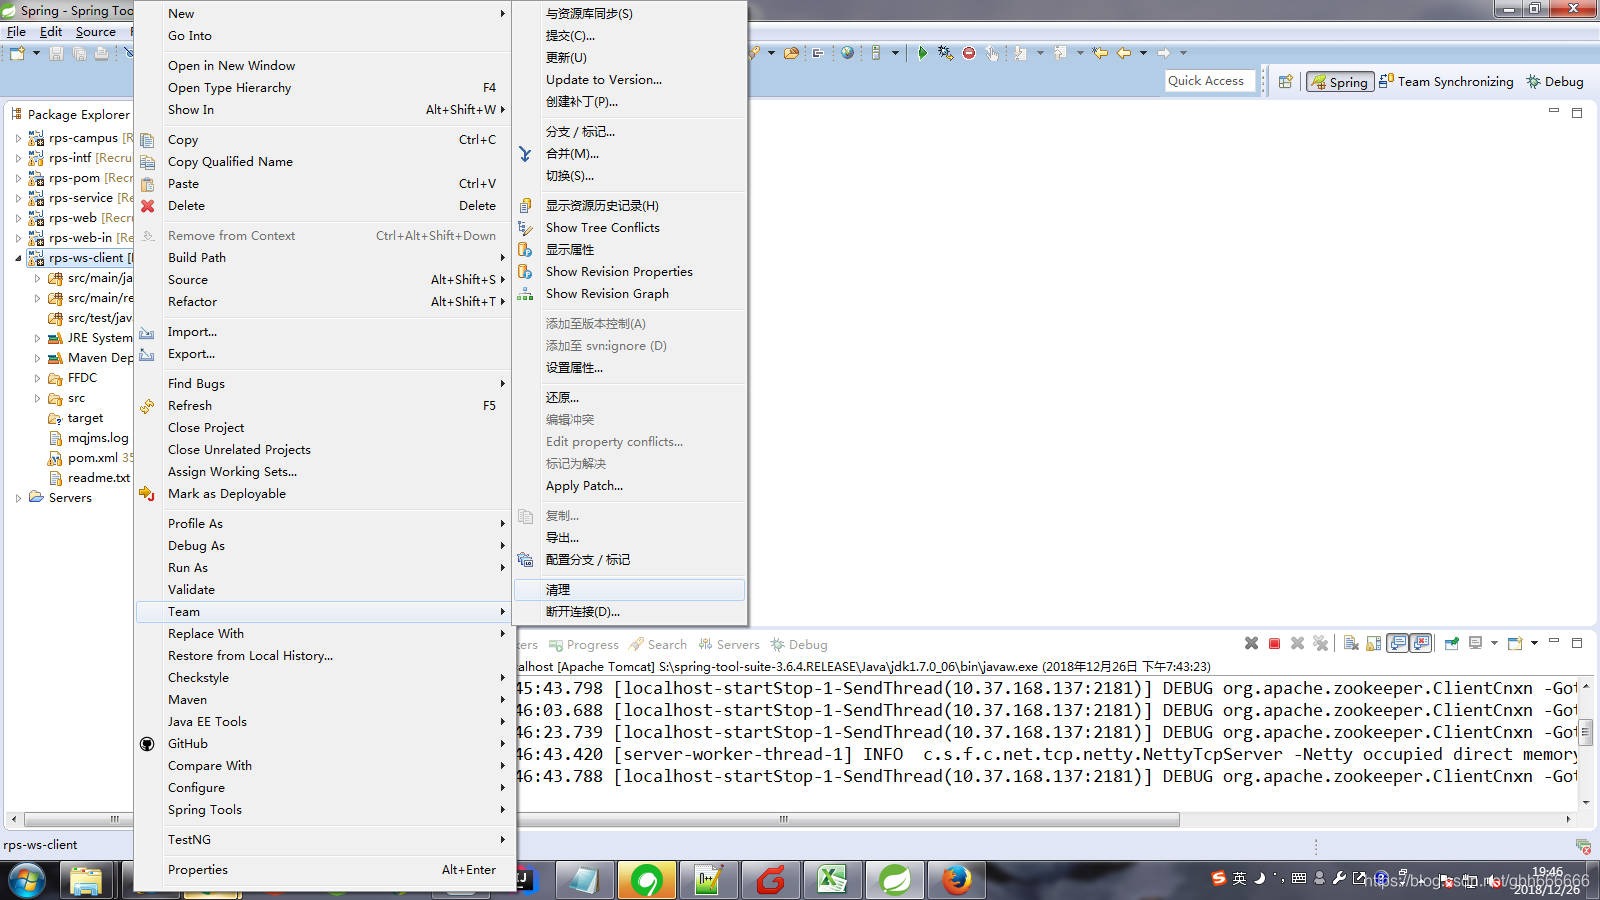The image size is (1600, 900).
Task: Toggle Show Console When Standard Error Changes
Action: point(1420,643)
